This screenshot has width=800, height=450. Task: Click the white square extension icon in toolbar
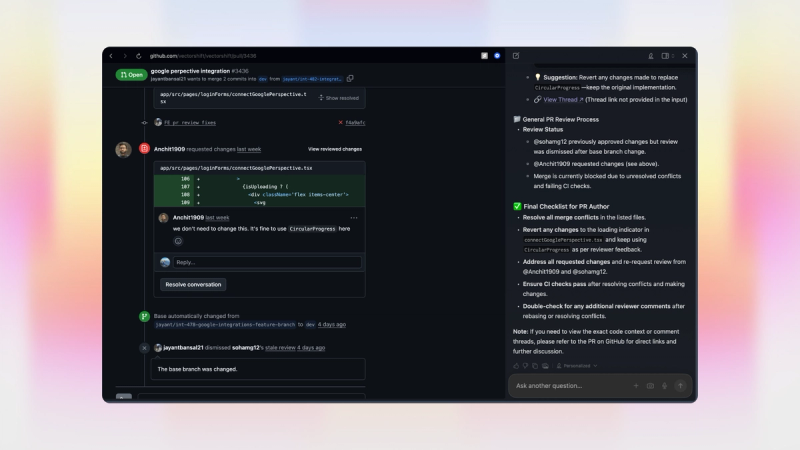tap(484, 56)
